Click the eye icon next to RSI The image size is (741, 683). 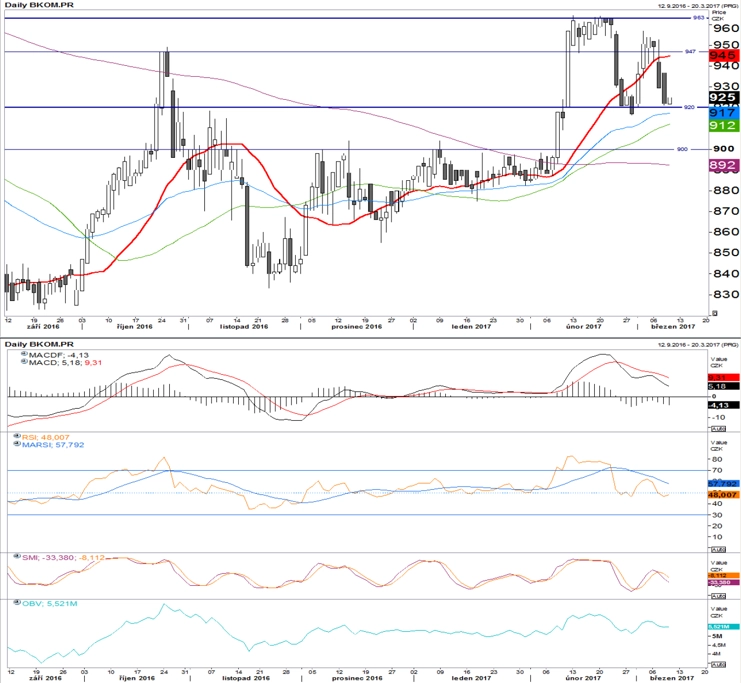pyautogui.click(x=17, y=436)
